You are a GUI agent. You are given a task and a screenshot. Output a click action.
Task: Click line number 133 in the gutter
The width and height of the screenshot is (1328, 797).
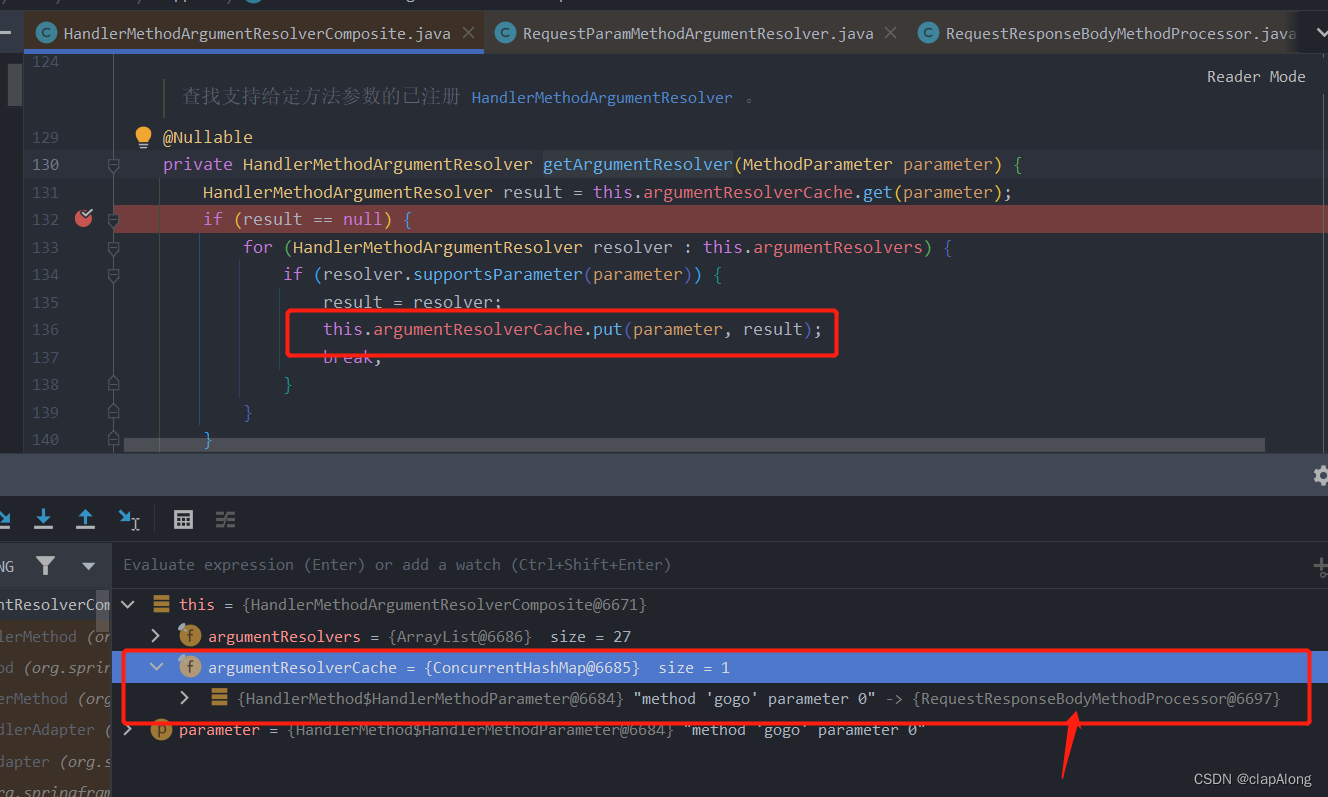pos(46,246)
